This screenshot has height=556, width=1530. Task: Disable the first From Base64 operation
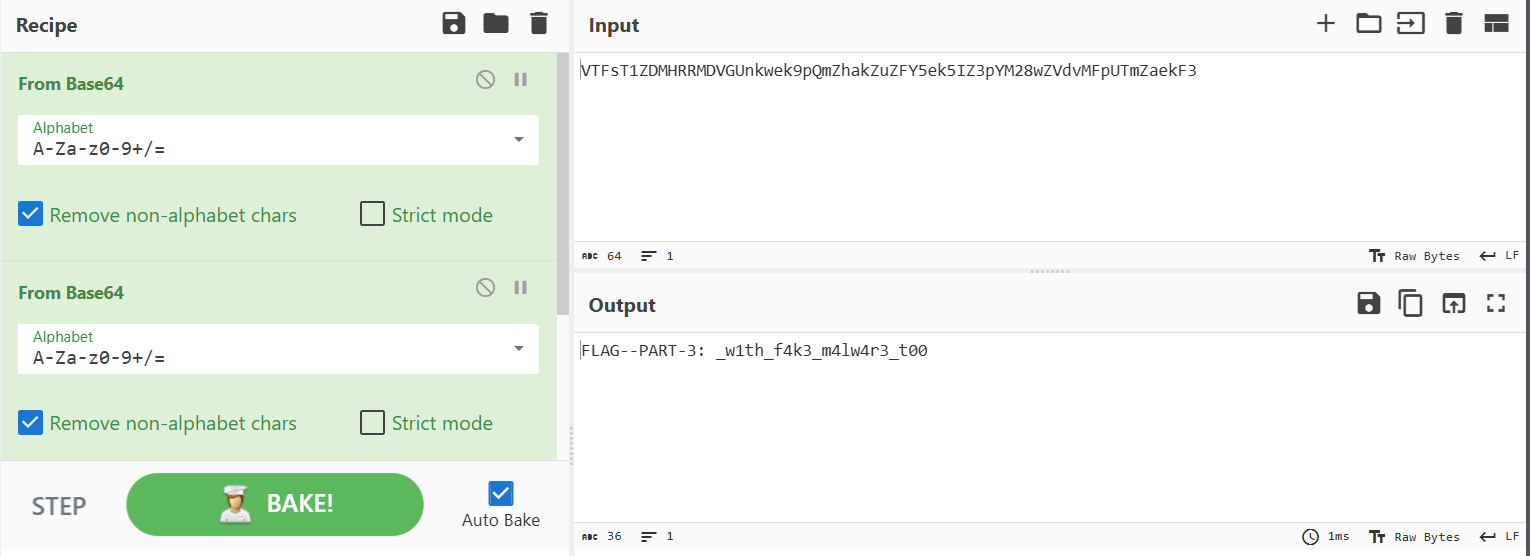pyautogui.click(x=485, y=80)
